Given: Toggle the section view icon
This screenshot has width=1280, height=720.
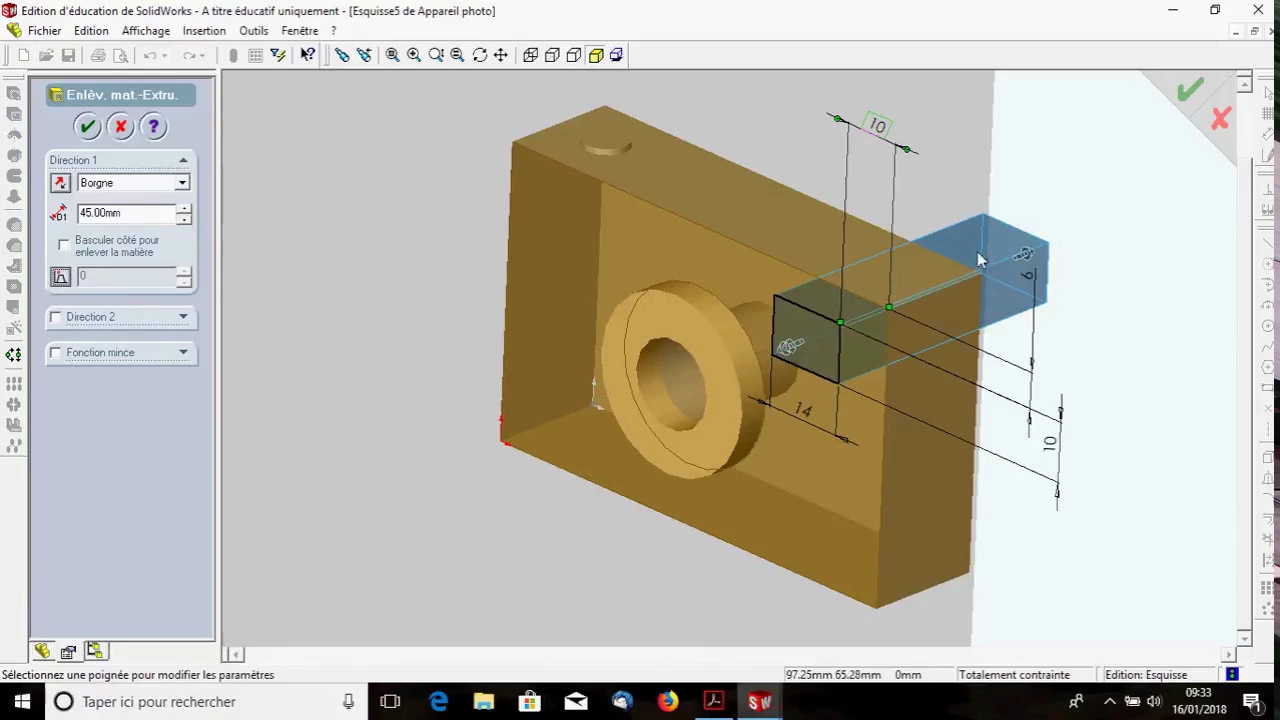Looking at the screenshot, I should [617, 55].
